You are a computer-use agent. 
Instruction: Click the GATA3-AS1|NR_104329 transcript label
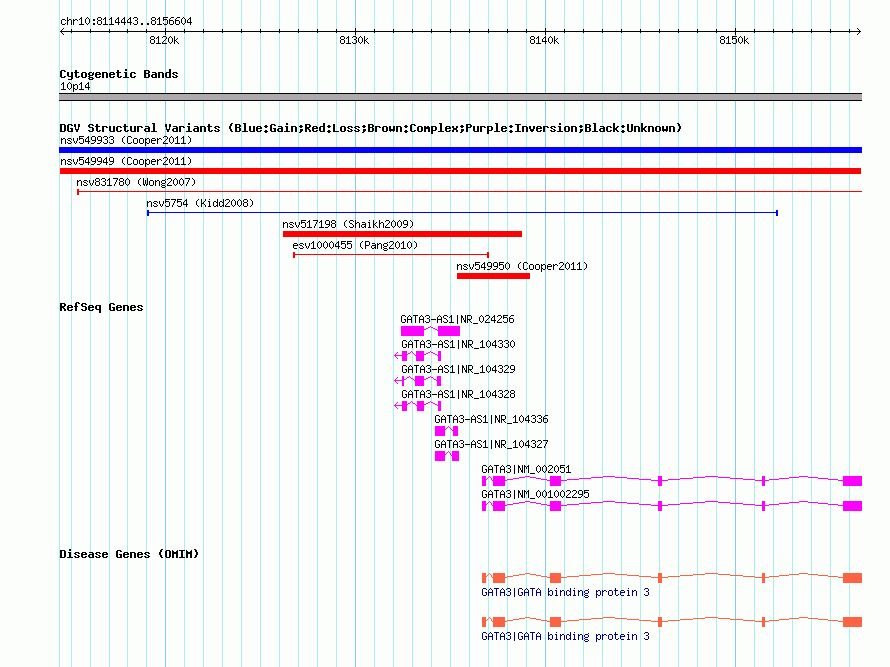tap(458, 370)
